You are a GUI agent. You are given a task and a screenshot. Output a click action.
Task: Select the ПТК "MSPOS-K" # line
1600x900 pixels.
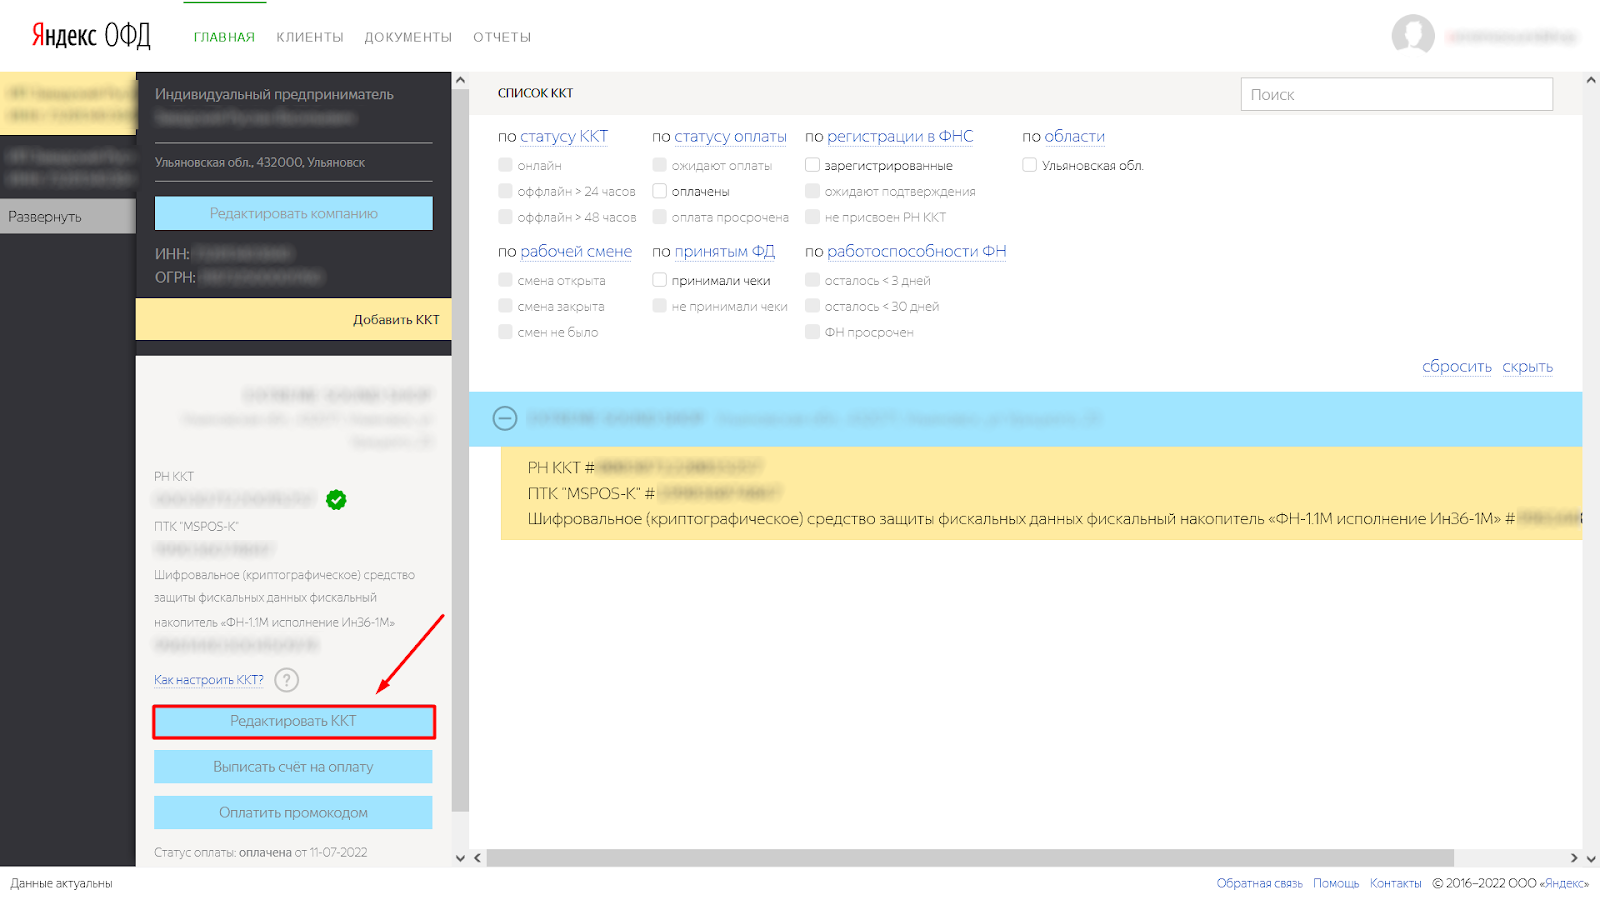coord(654,493)
